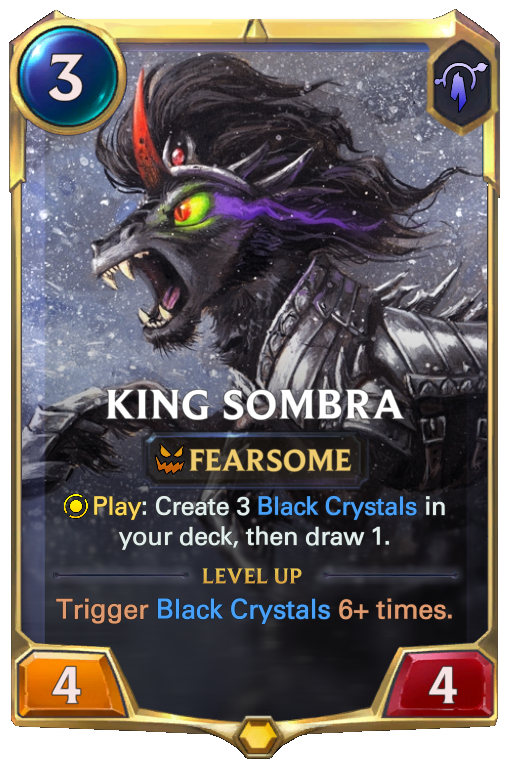The width and height of the screenshot is (510, 768).
Task: Open the Black Crystals link in Play text
Action: [337, 506]
